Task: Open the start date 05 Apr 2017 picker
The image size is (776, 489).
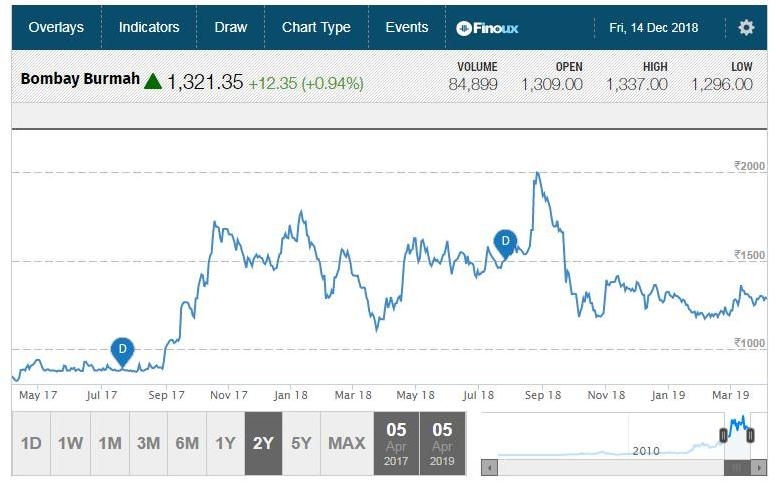Action: pyautogui.click(x=396, y=443)
